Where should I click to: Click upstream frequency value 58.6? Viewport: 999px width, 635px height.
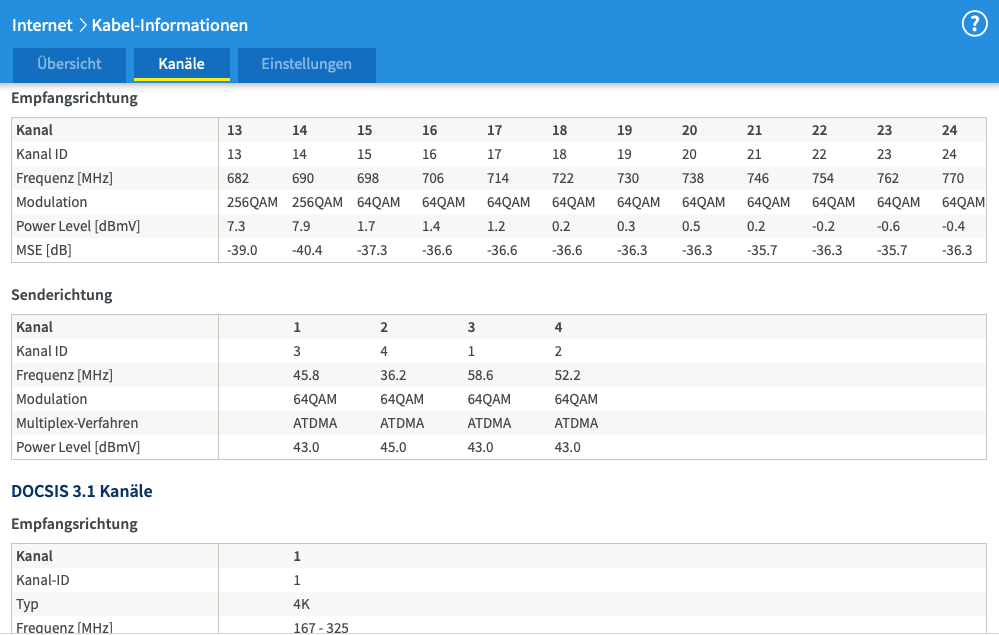480,375
